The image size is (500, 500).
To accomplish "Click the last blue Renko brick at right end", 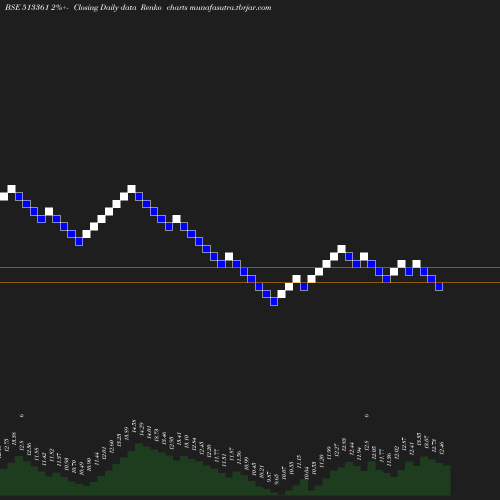I will click(x=439, y=286).
